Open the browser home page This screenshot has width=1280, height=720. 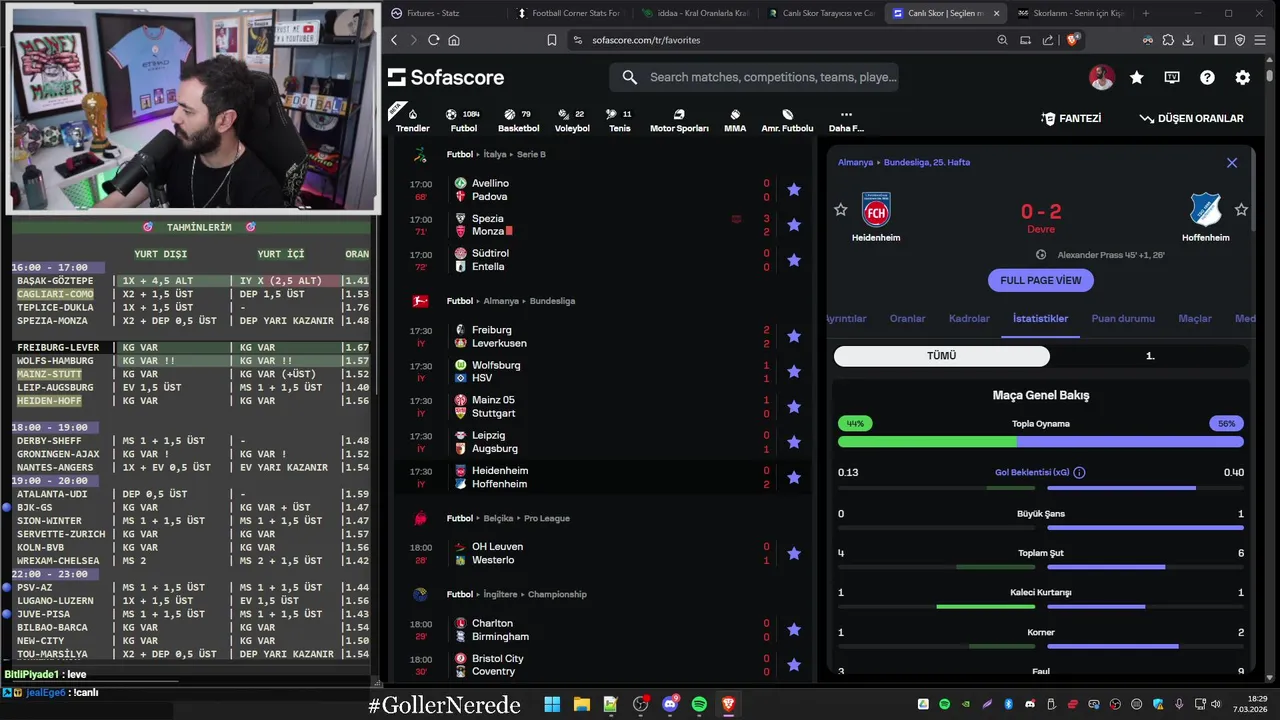(x=454, y=40)
